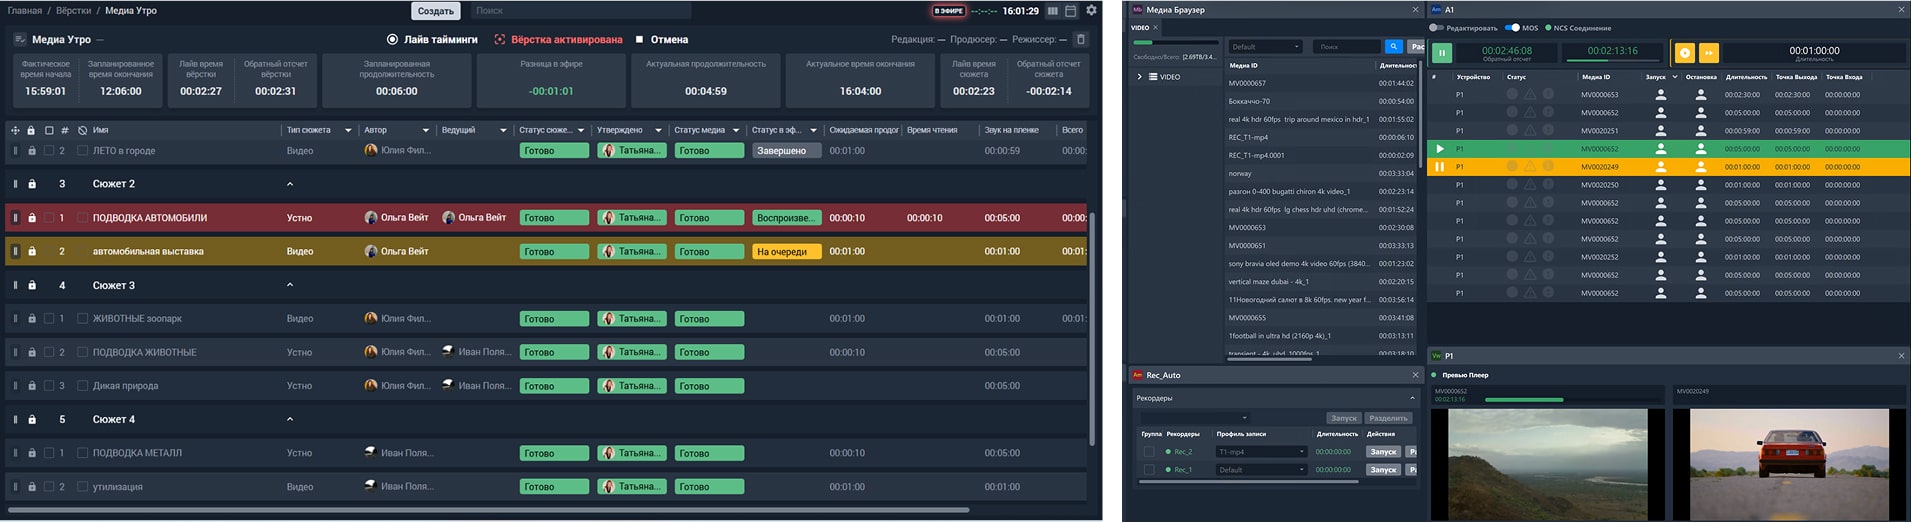Delete rundown via trash icon
1920x524 pixels.
pyautogui.click(x=1080, y=40)
